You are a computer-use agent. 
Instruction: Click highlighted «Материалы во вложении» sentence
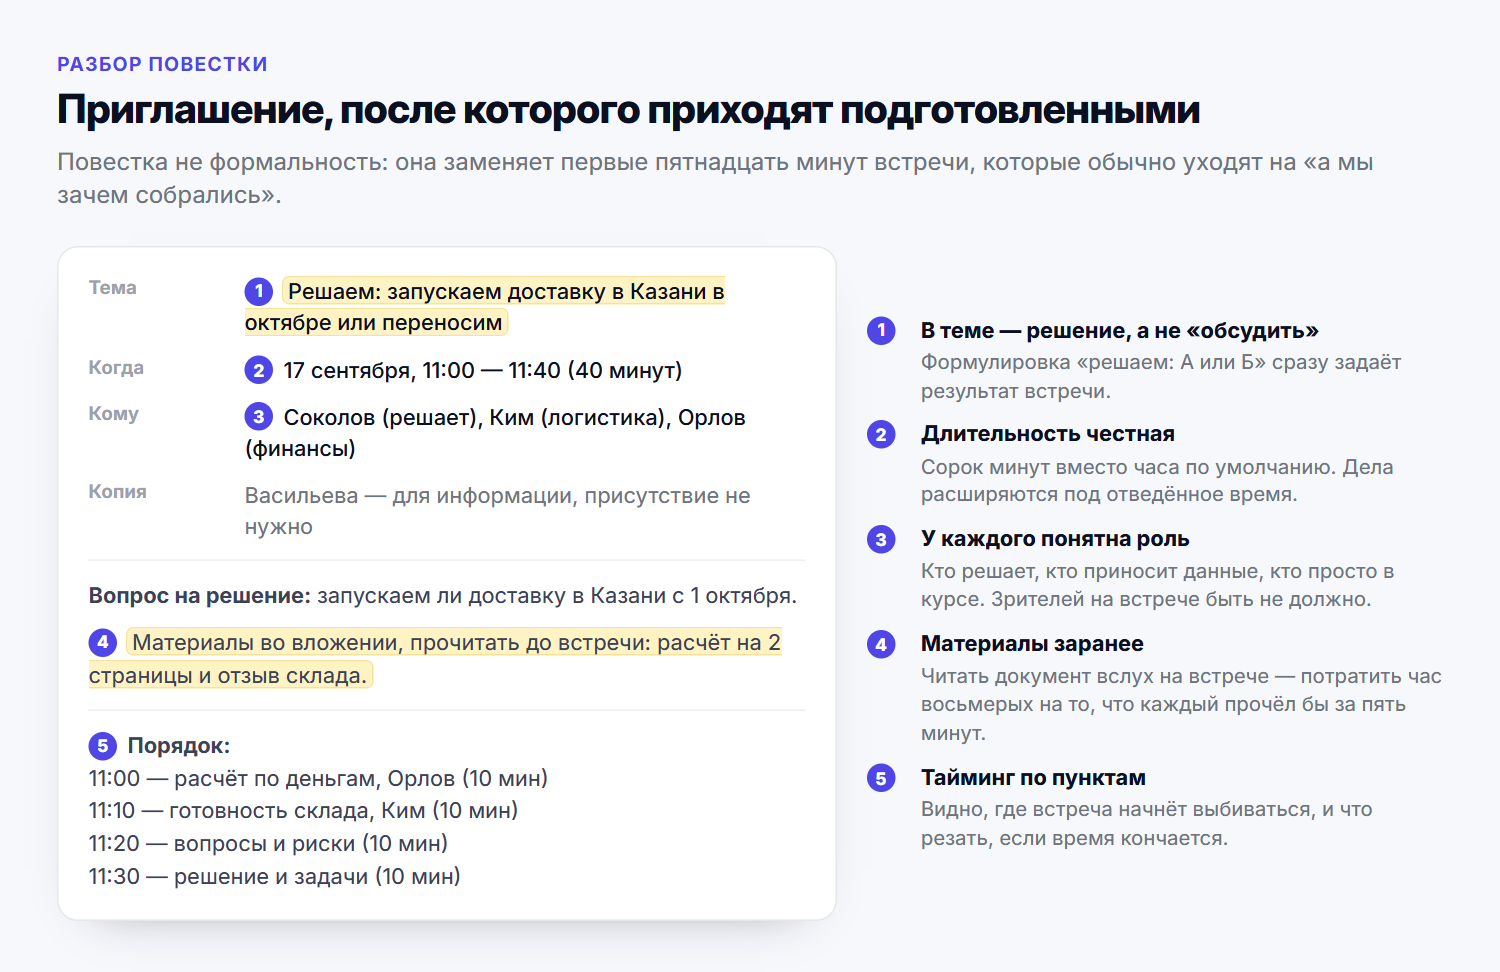[x=436, y=659]
